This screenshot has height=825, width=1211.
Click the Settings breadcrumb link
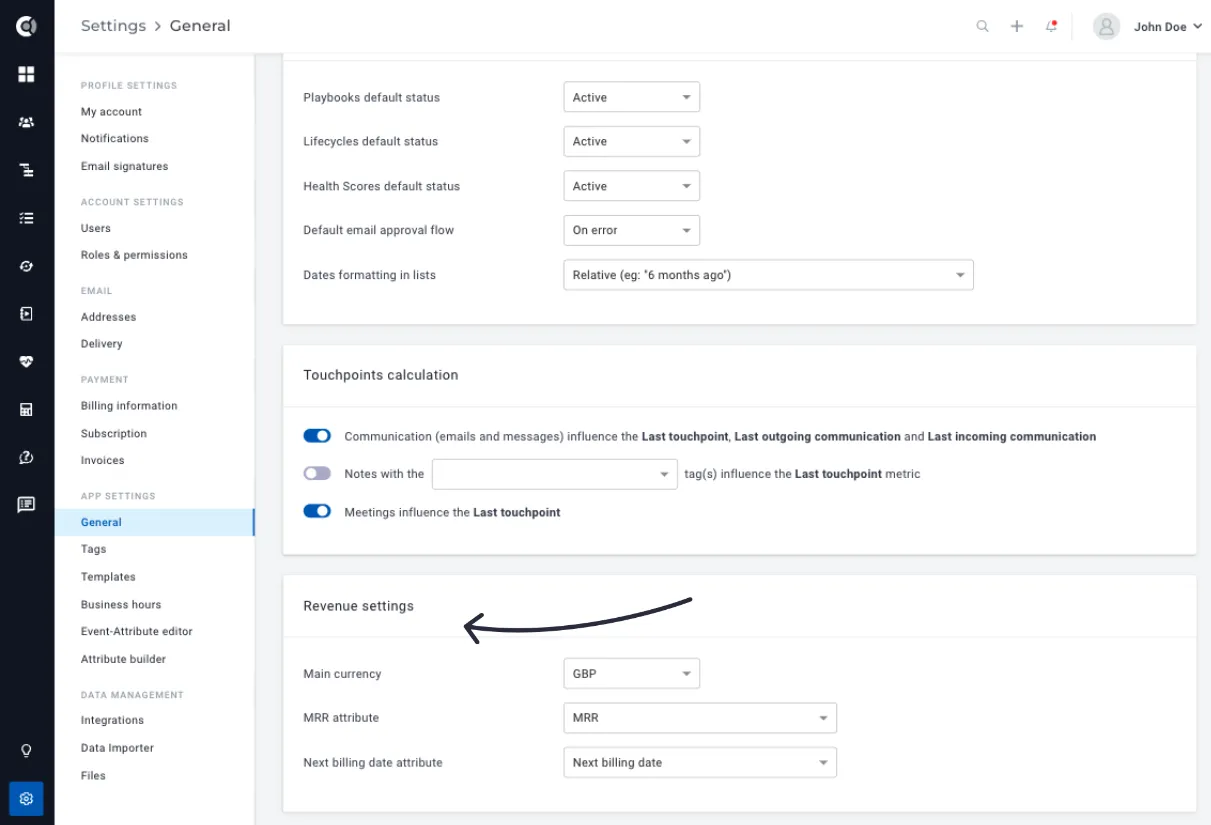[x=113, y=26]
